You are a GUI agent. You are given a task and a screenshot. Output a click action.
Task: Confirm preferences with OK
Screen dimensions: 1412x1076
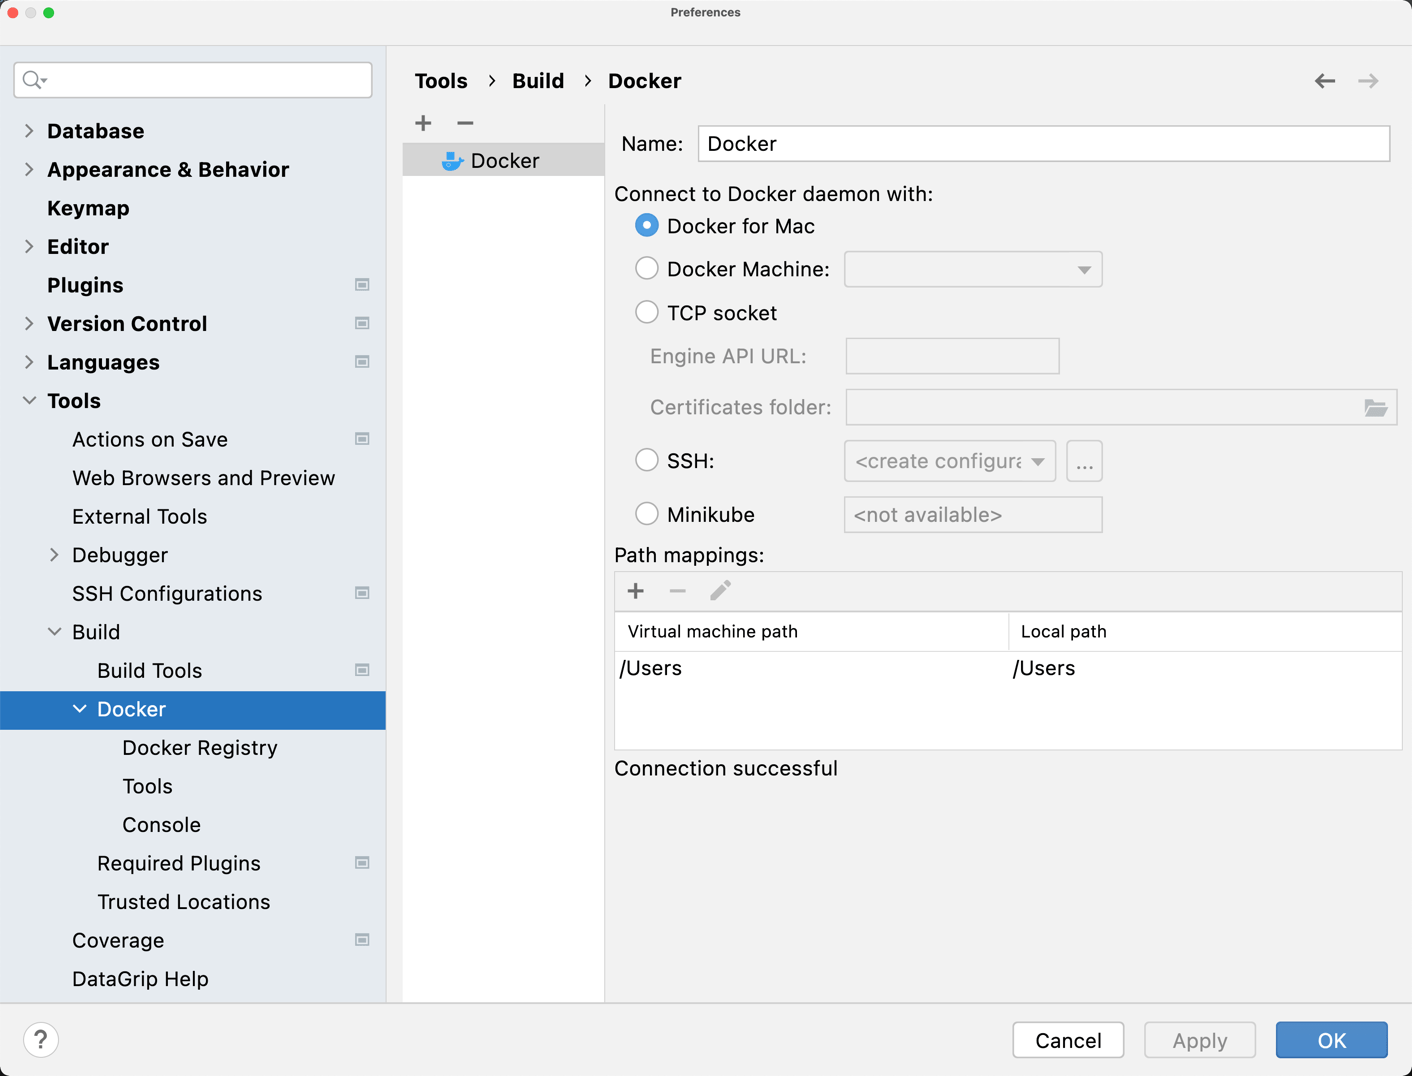[x=1331, y=1040]
